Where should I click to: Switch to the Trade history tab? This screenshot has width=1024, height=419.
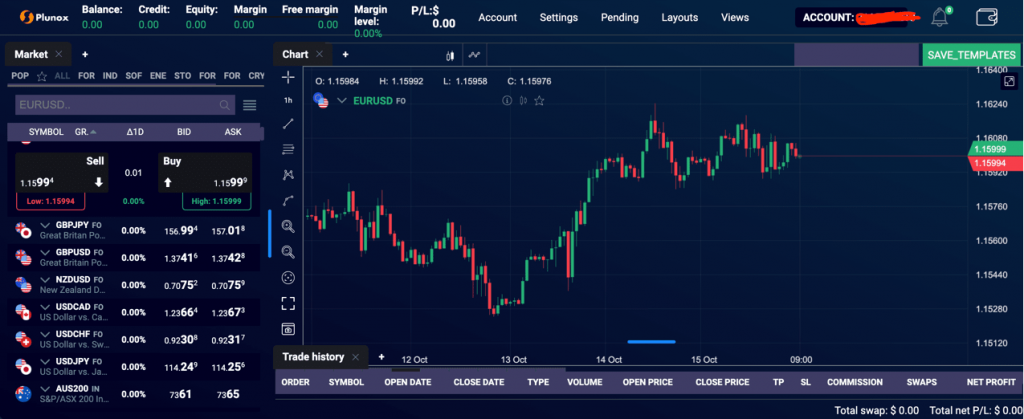point(313,357)
